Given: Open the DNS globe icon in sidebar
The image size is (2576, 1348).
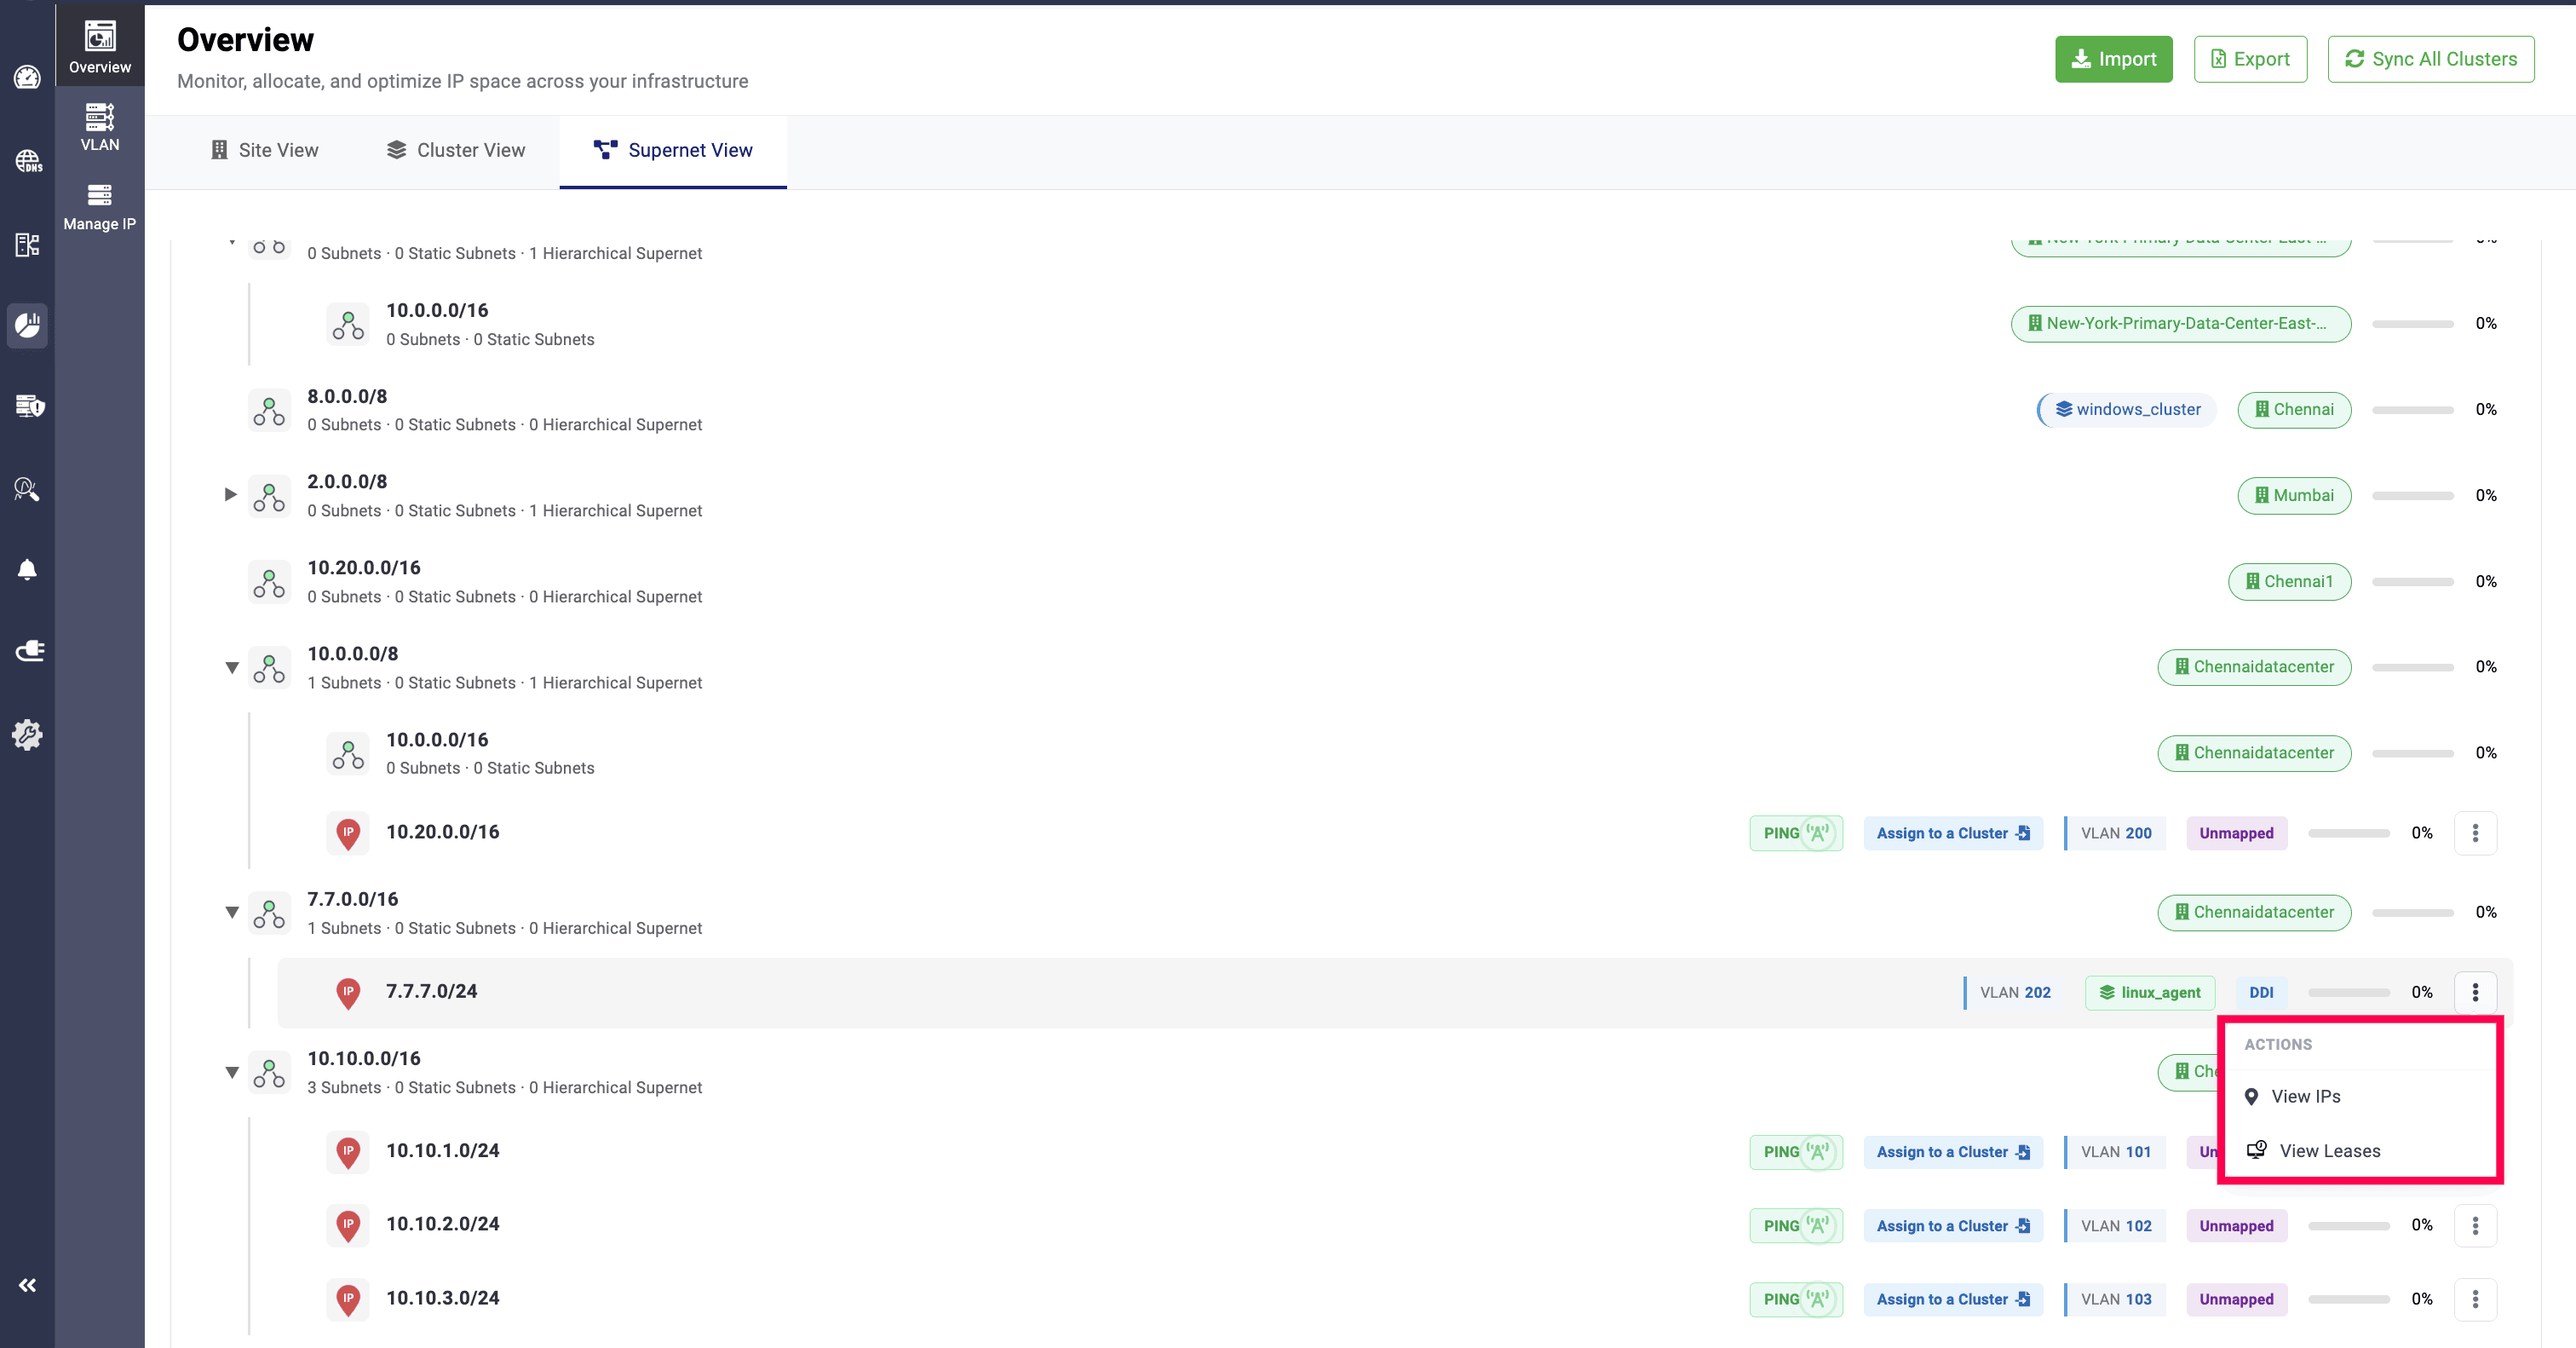Looking at the screenshot, I should tap(27, 160).
